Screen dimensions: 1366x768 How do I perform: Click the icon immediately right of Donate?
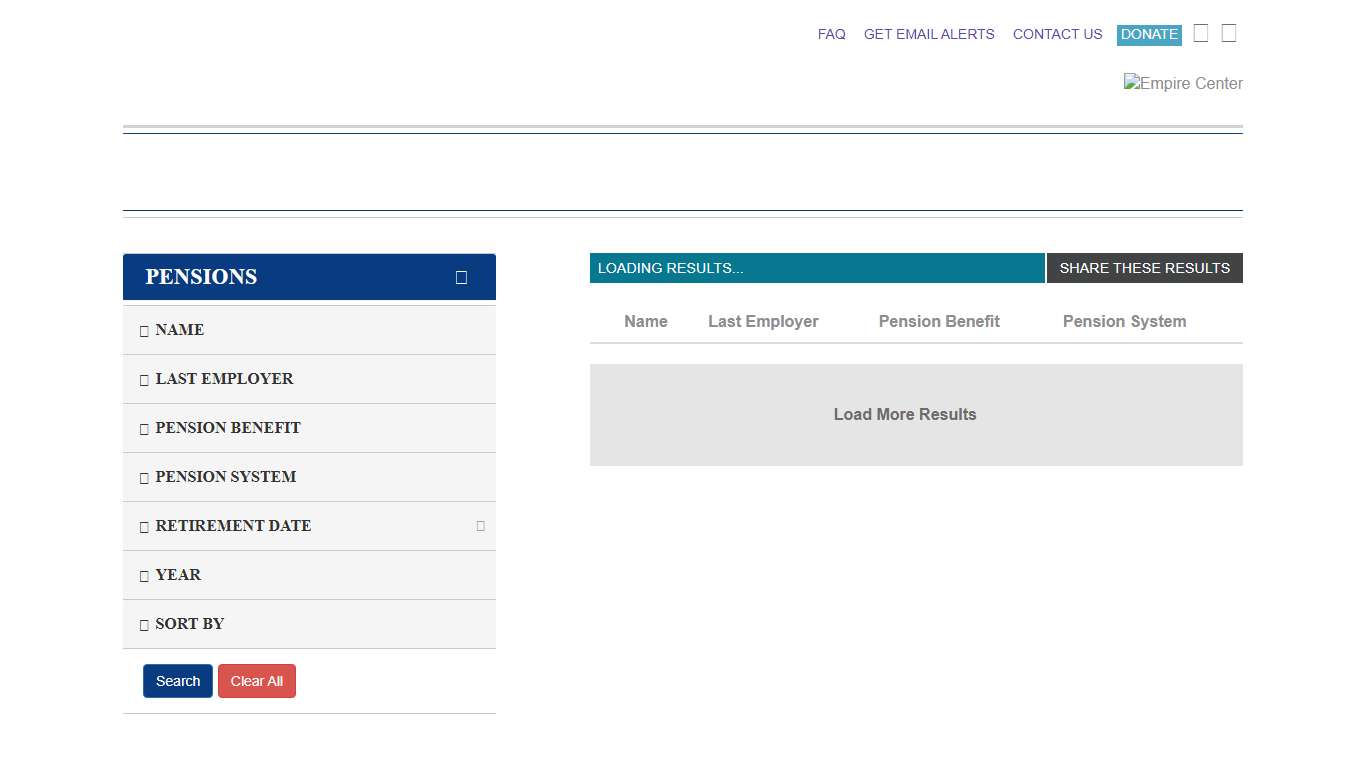click(1201, 34)
